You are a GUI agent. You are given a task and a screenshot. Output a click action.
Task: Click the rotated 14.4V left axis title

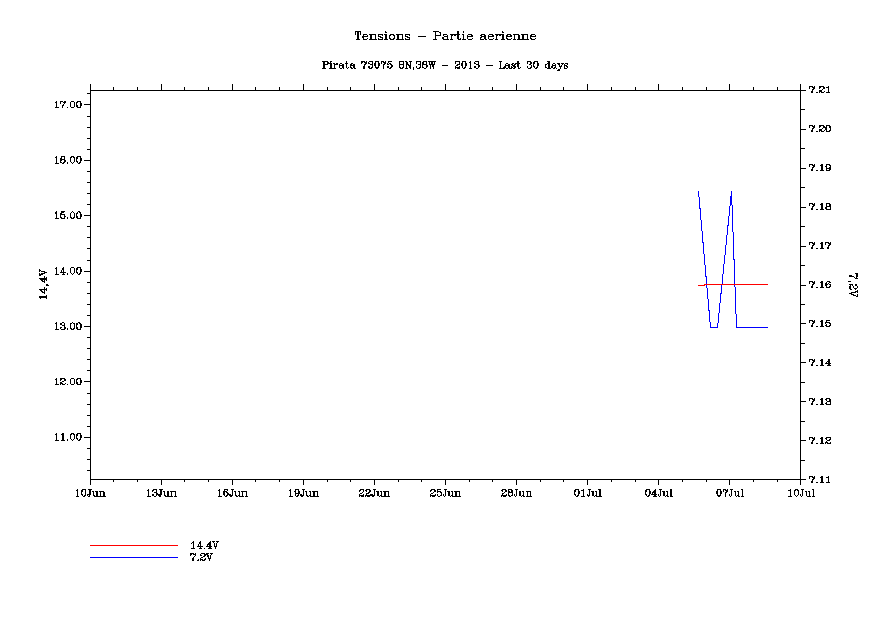[x=43, y=284]
